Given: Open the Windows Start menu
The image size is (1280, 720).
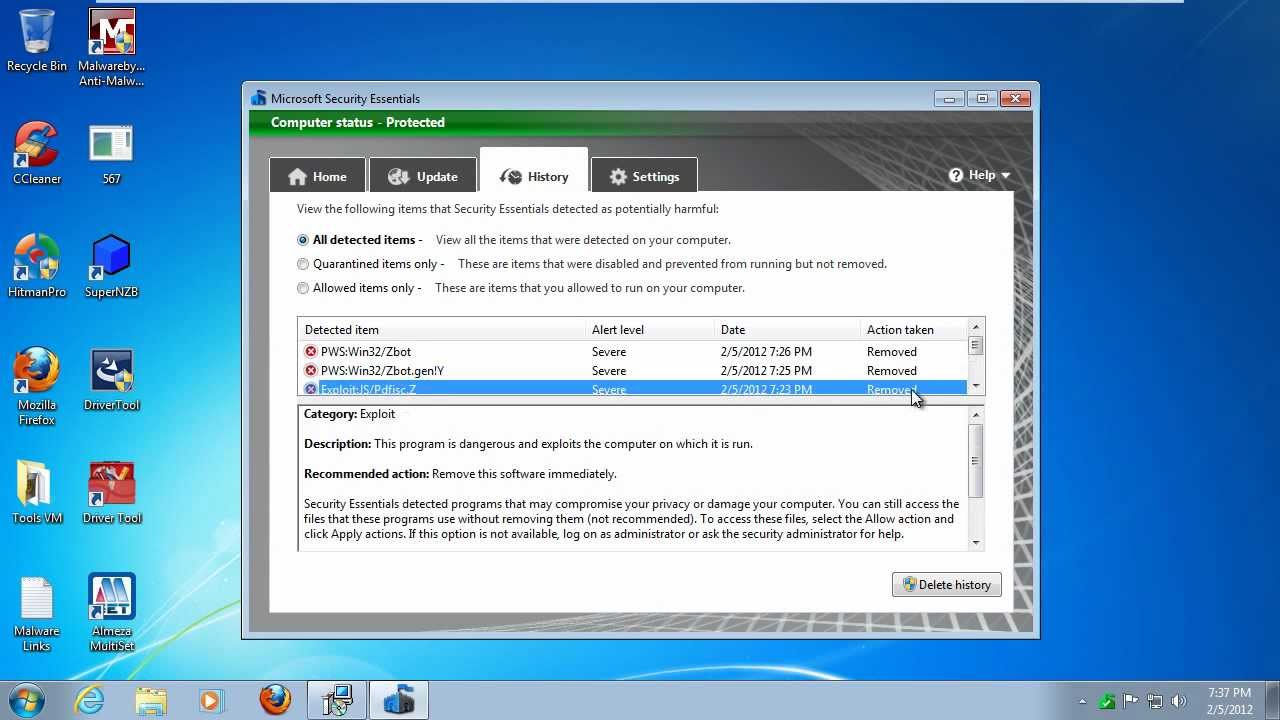Looking at the screenshot, I should tap(26, 700).
